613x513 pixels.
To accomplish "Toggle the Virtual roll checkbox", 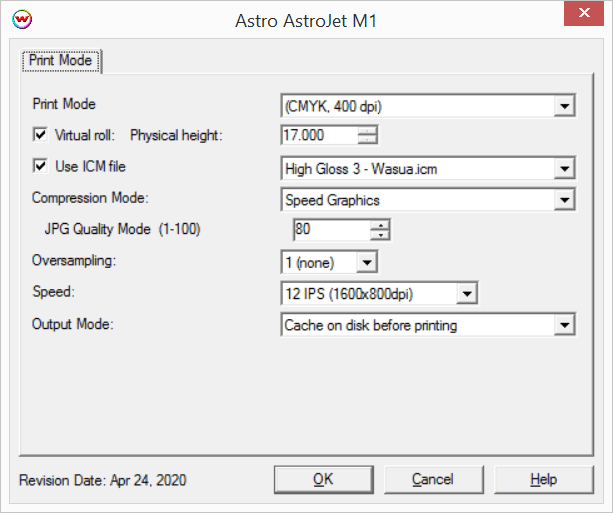I will click(x=40, y=135).
